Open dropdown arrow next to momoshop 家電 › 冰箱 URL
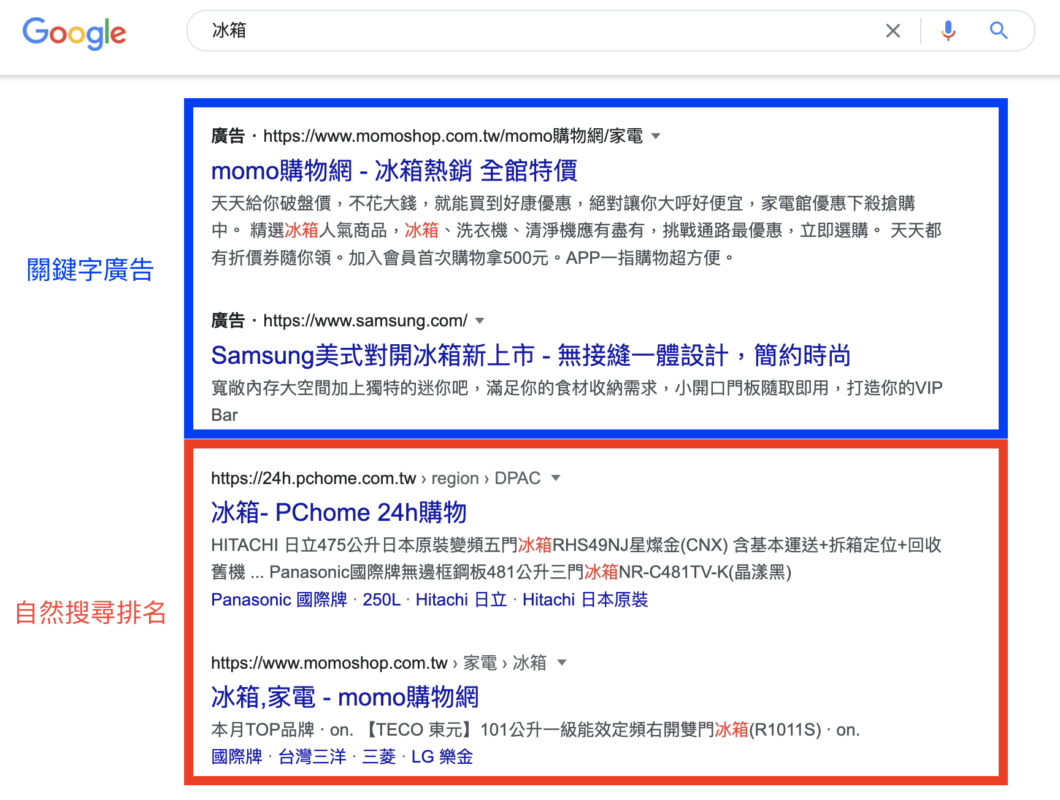 click(x=562, y=663)
